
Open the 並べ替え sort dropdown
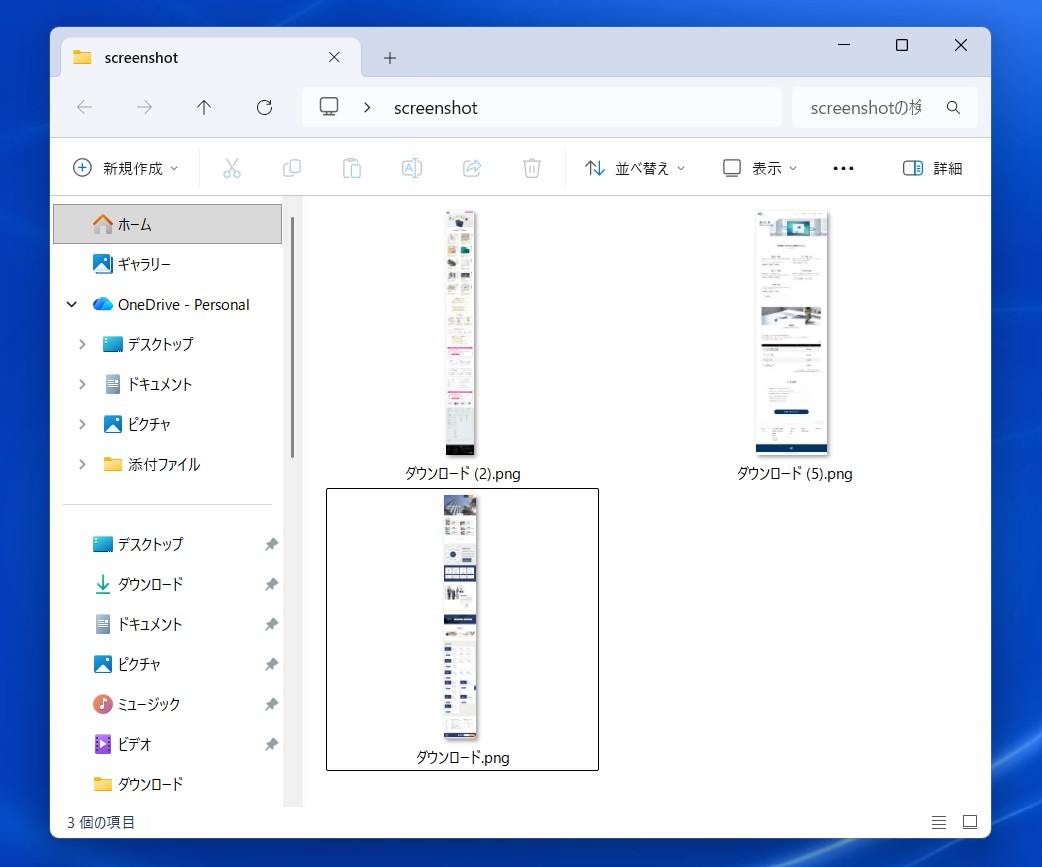[635, 168]
